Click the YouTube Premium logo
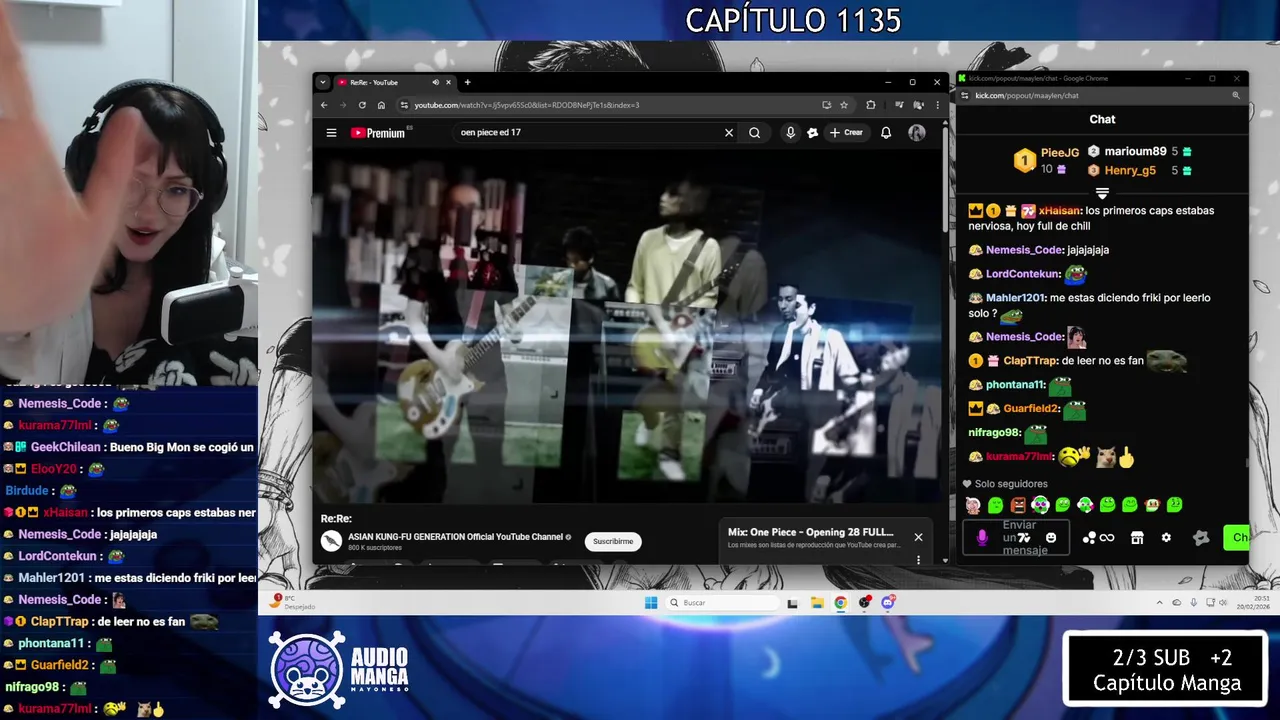 [x=378, y=133]
